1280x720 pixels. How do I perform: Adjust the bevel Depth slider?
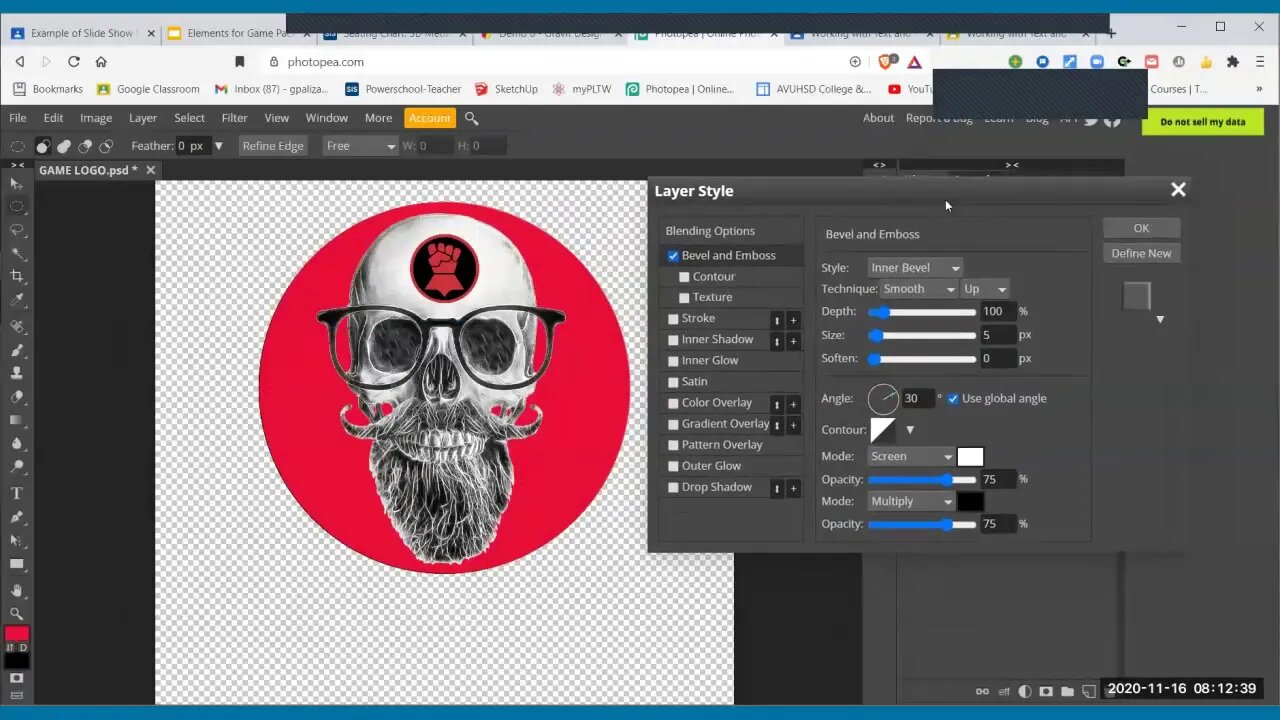tap(922, 312)
